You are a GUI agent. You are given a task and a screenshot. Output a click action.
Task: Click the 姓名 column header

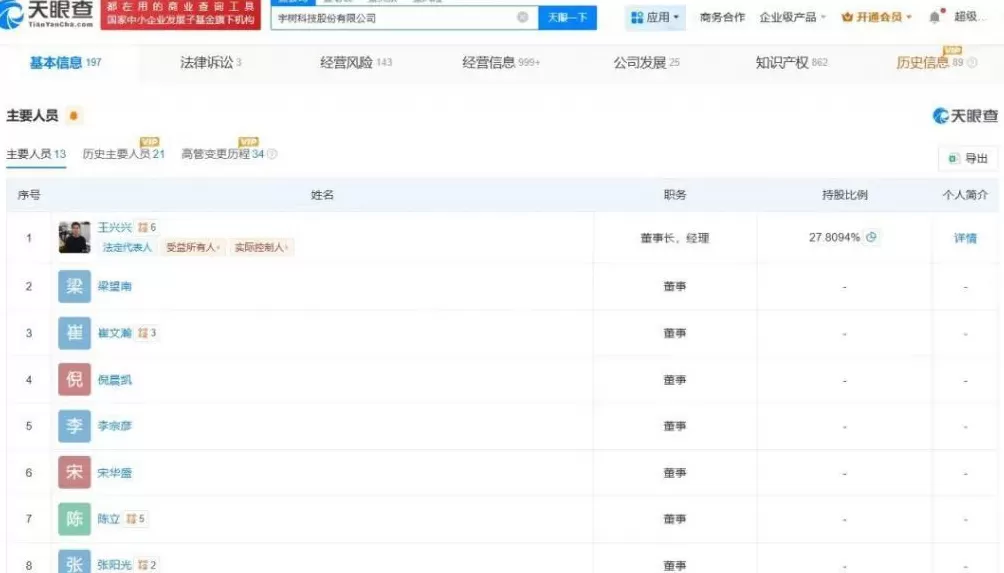click(322, 195)
